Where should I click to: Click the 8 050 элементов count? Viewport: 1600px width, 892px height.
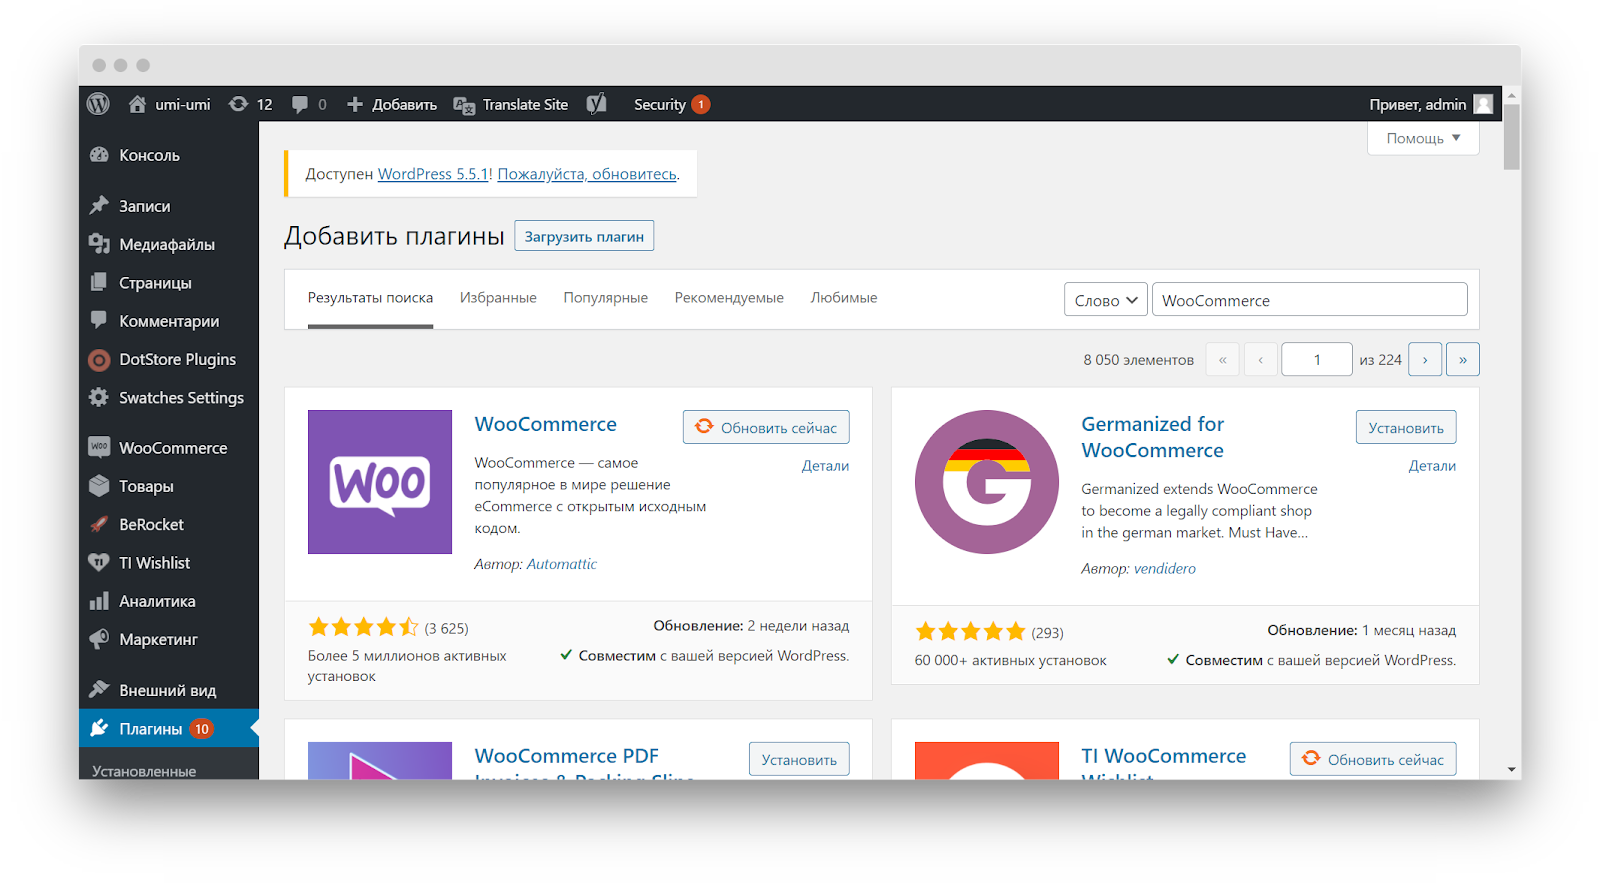coord(1138,360)
